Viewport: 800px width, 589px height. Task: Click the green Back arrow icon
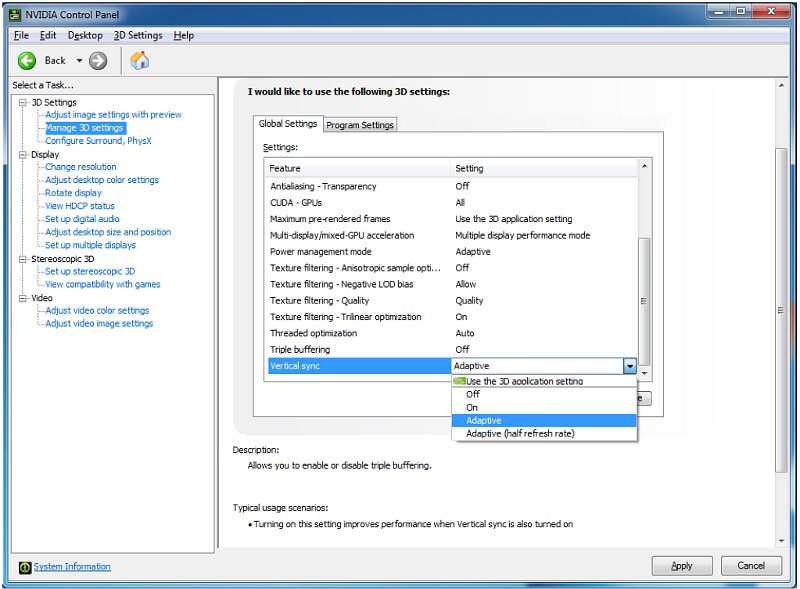click(27, 61)
